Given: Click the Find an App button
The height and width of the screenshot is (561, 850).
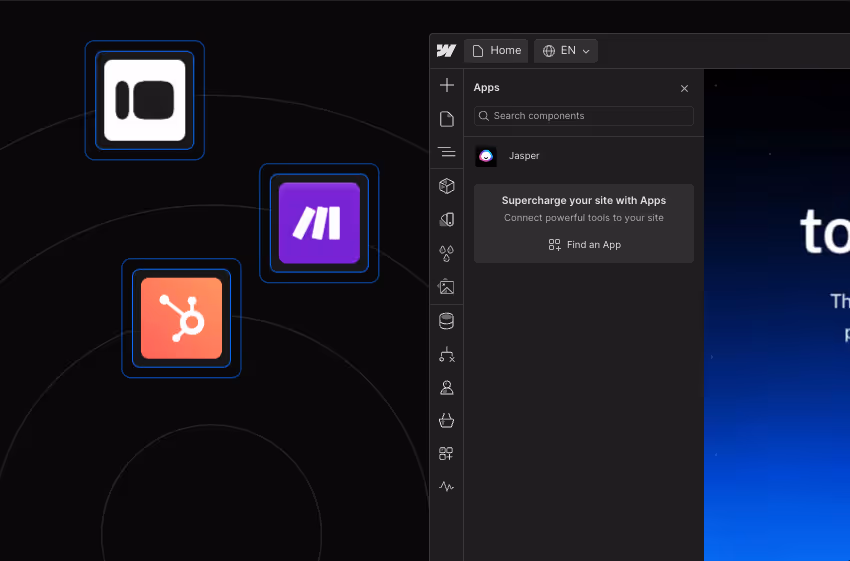Looking at the screenshot, I should 584,245.
